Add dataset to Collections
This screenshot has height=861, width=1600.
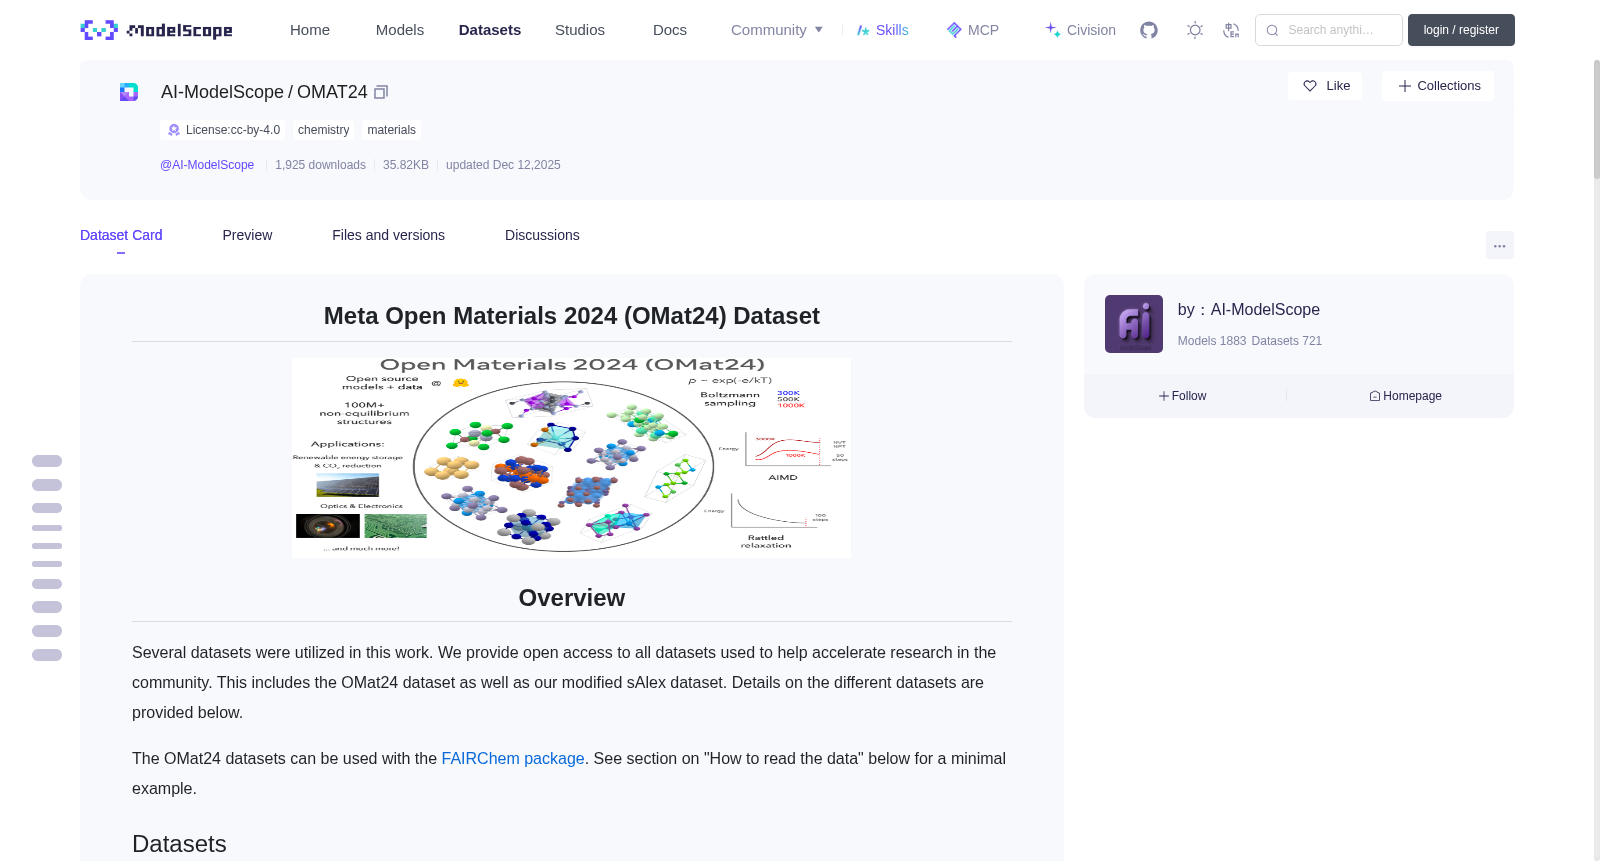click(x=1438, y=86)
